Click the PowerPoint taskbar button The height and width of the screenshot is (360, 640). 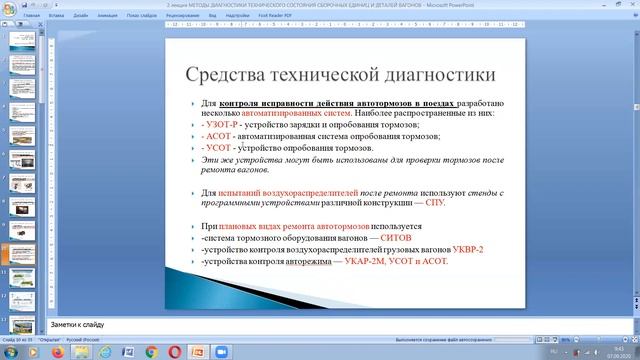click(x=198, y=352)
